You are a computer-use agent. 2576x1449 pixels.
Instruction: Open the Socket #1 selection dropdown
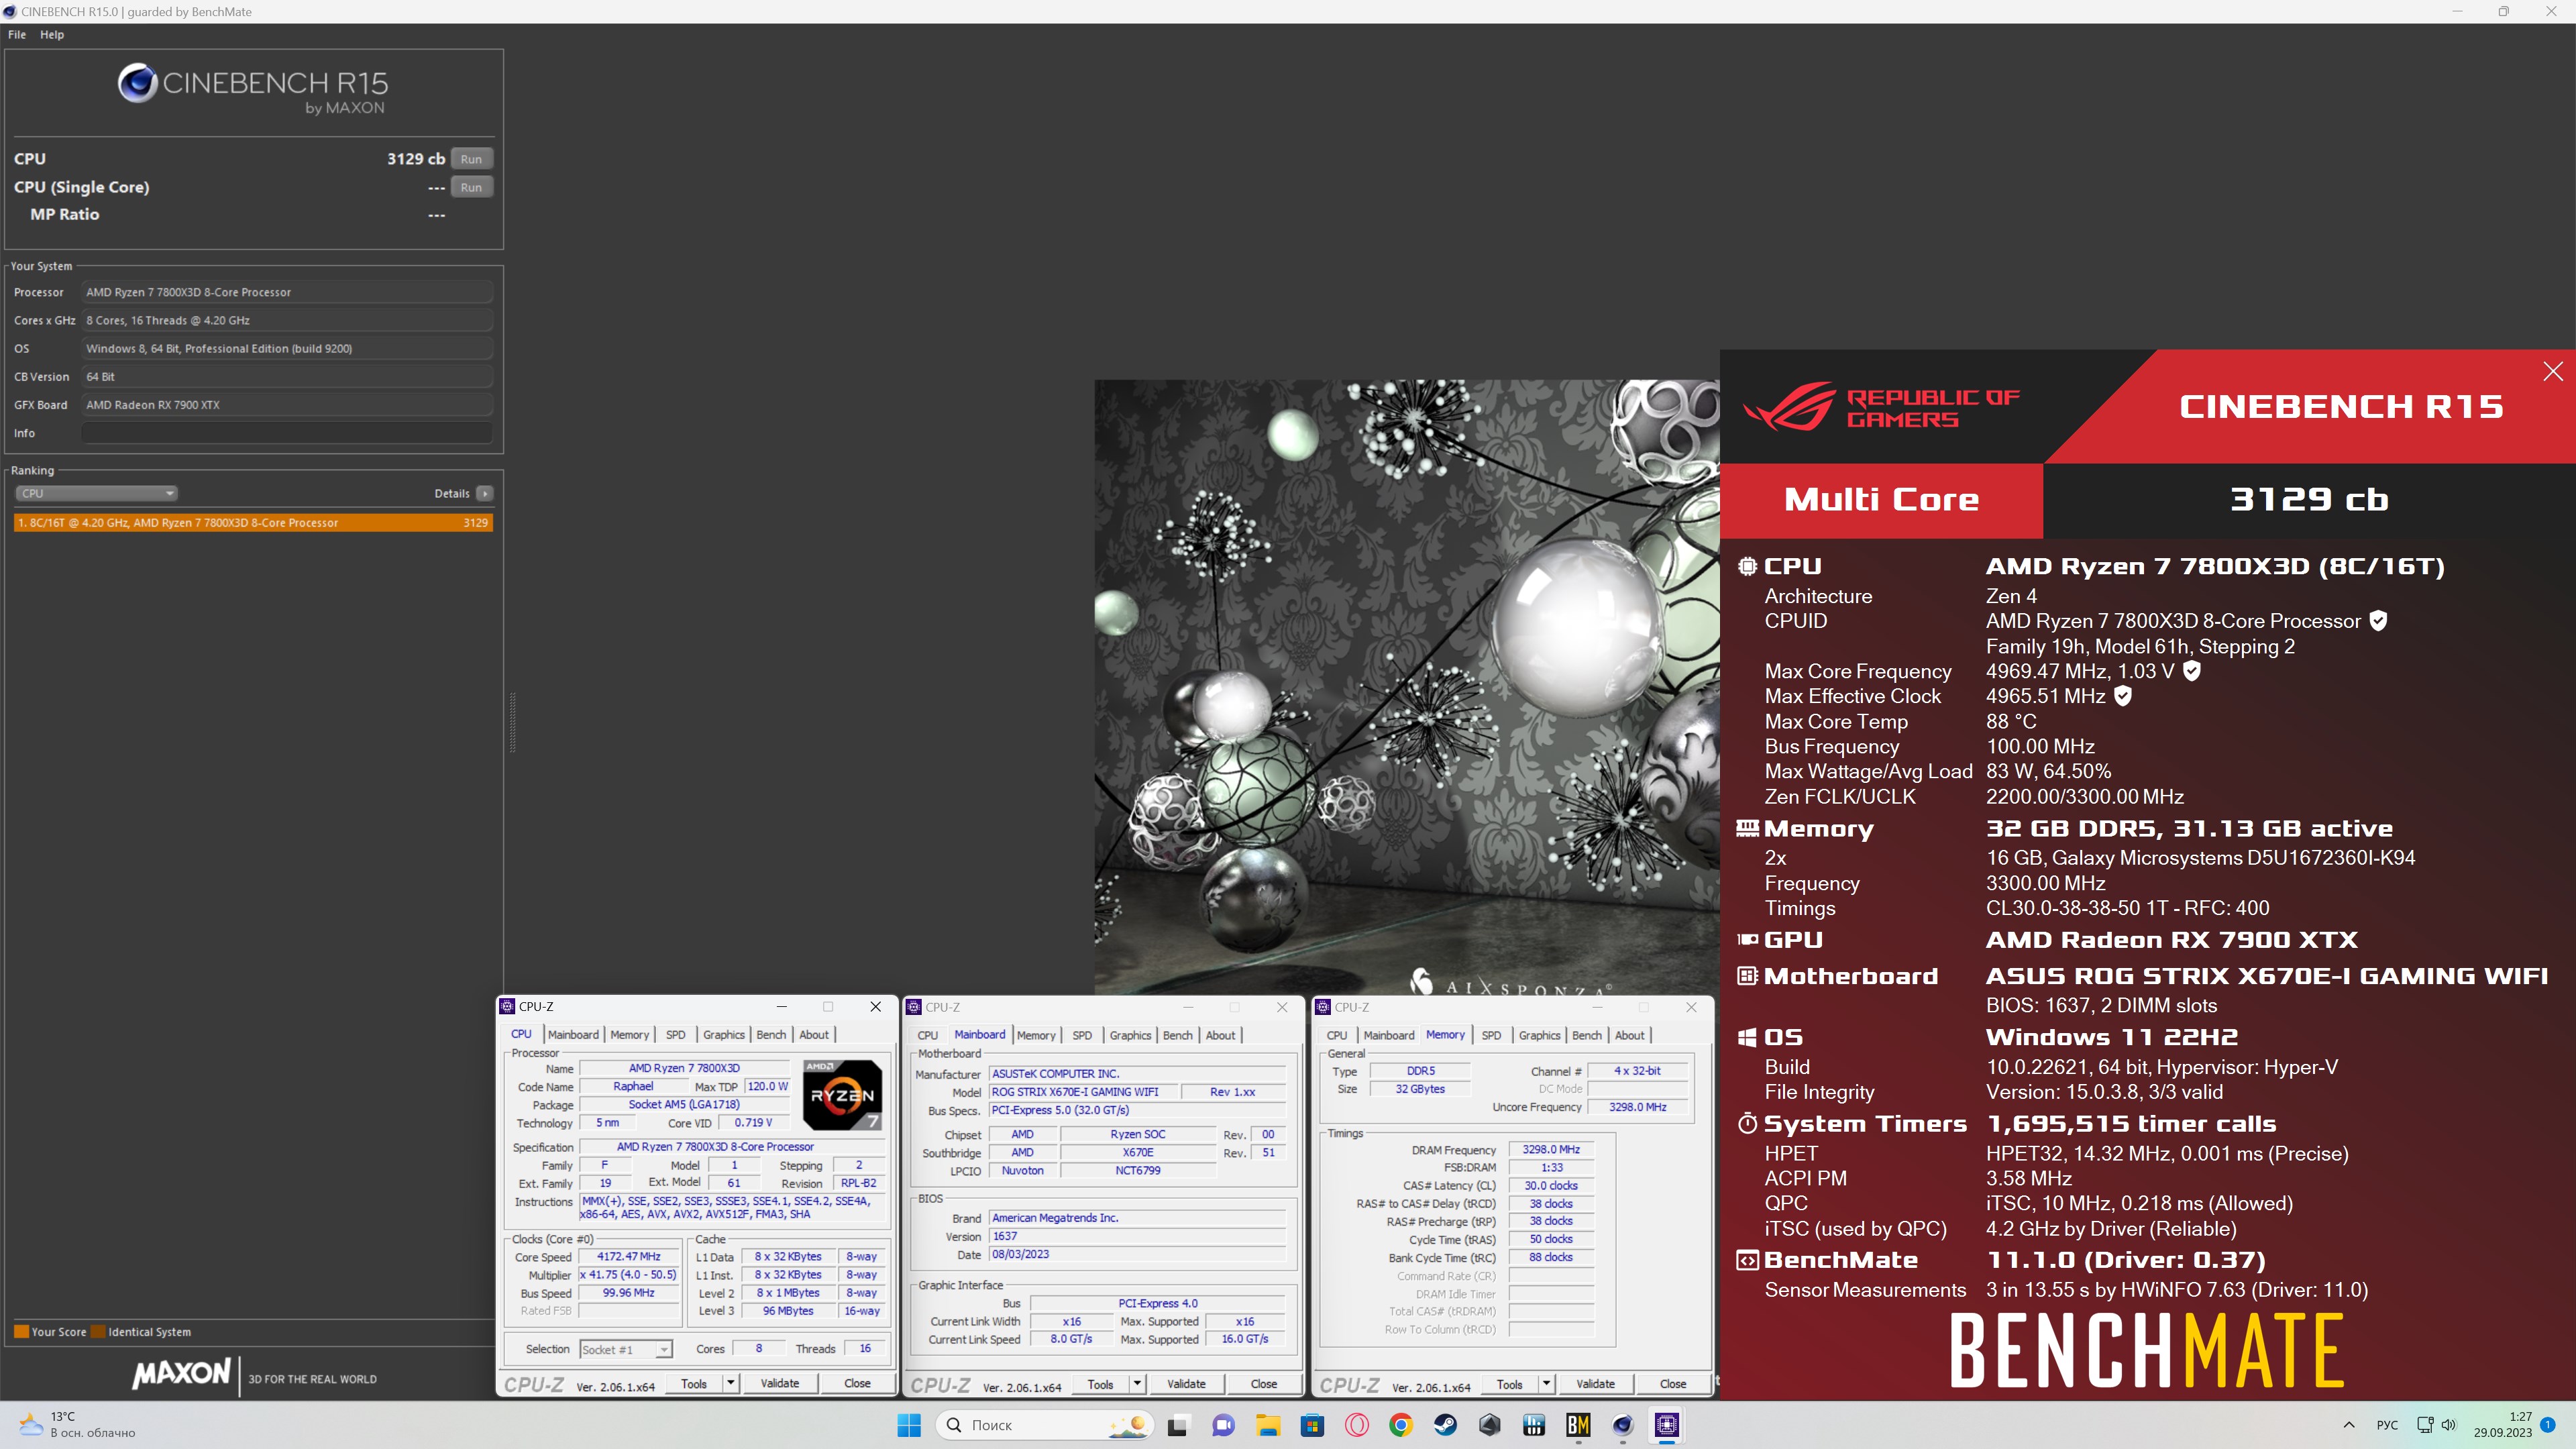(626, 1349)
